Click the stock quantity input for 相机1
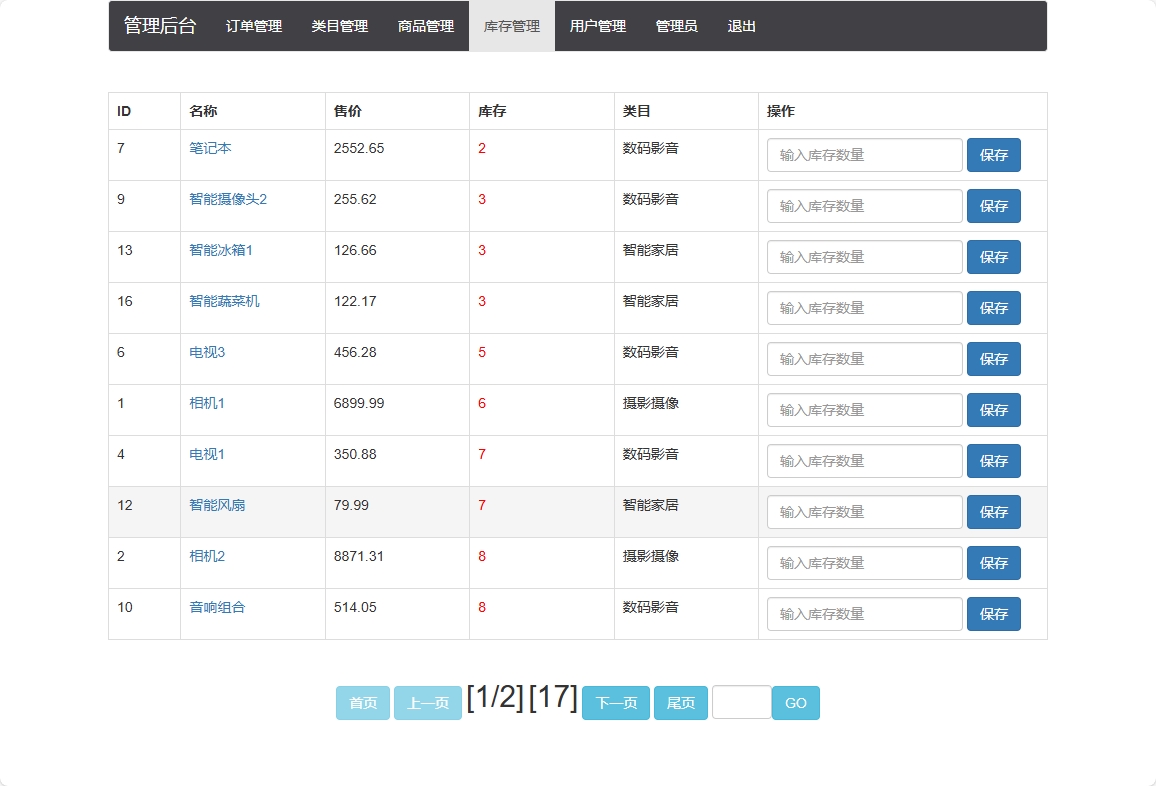Viewport: 1156px width, 786px height. point(864,410)
